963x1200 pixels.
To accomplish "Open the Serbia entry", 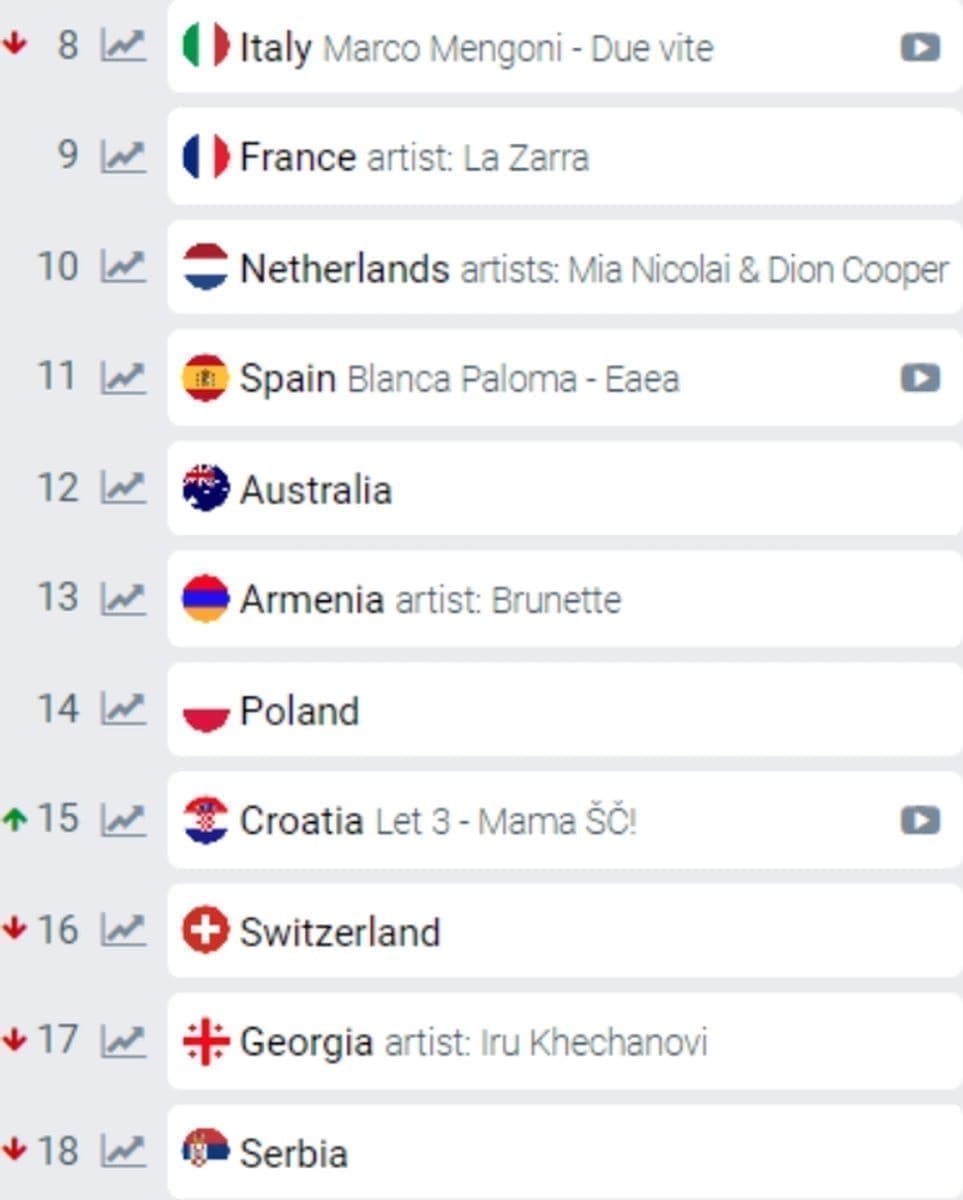I will click(294, 1153).
